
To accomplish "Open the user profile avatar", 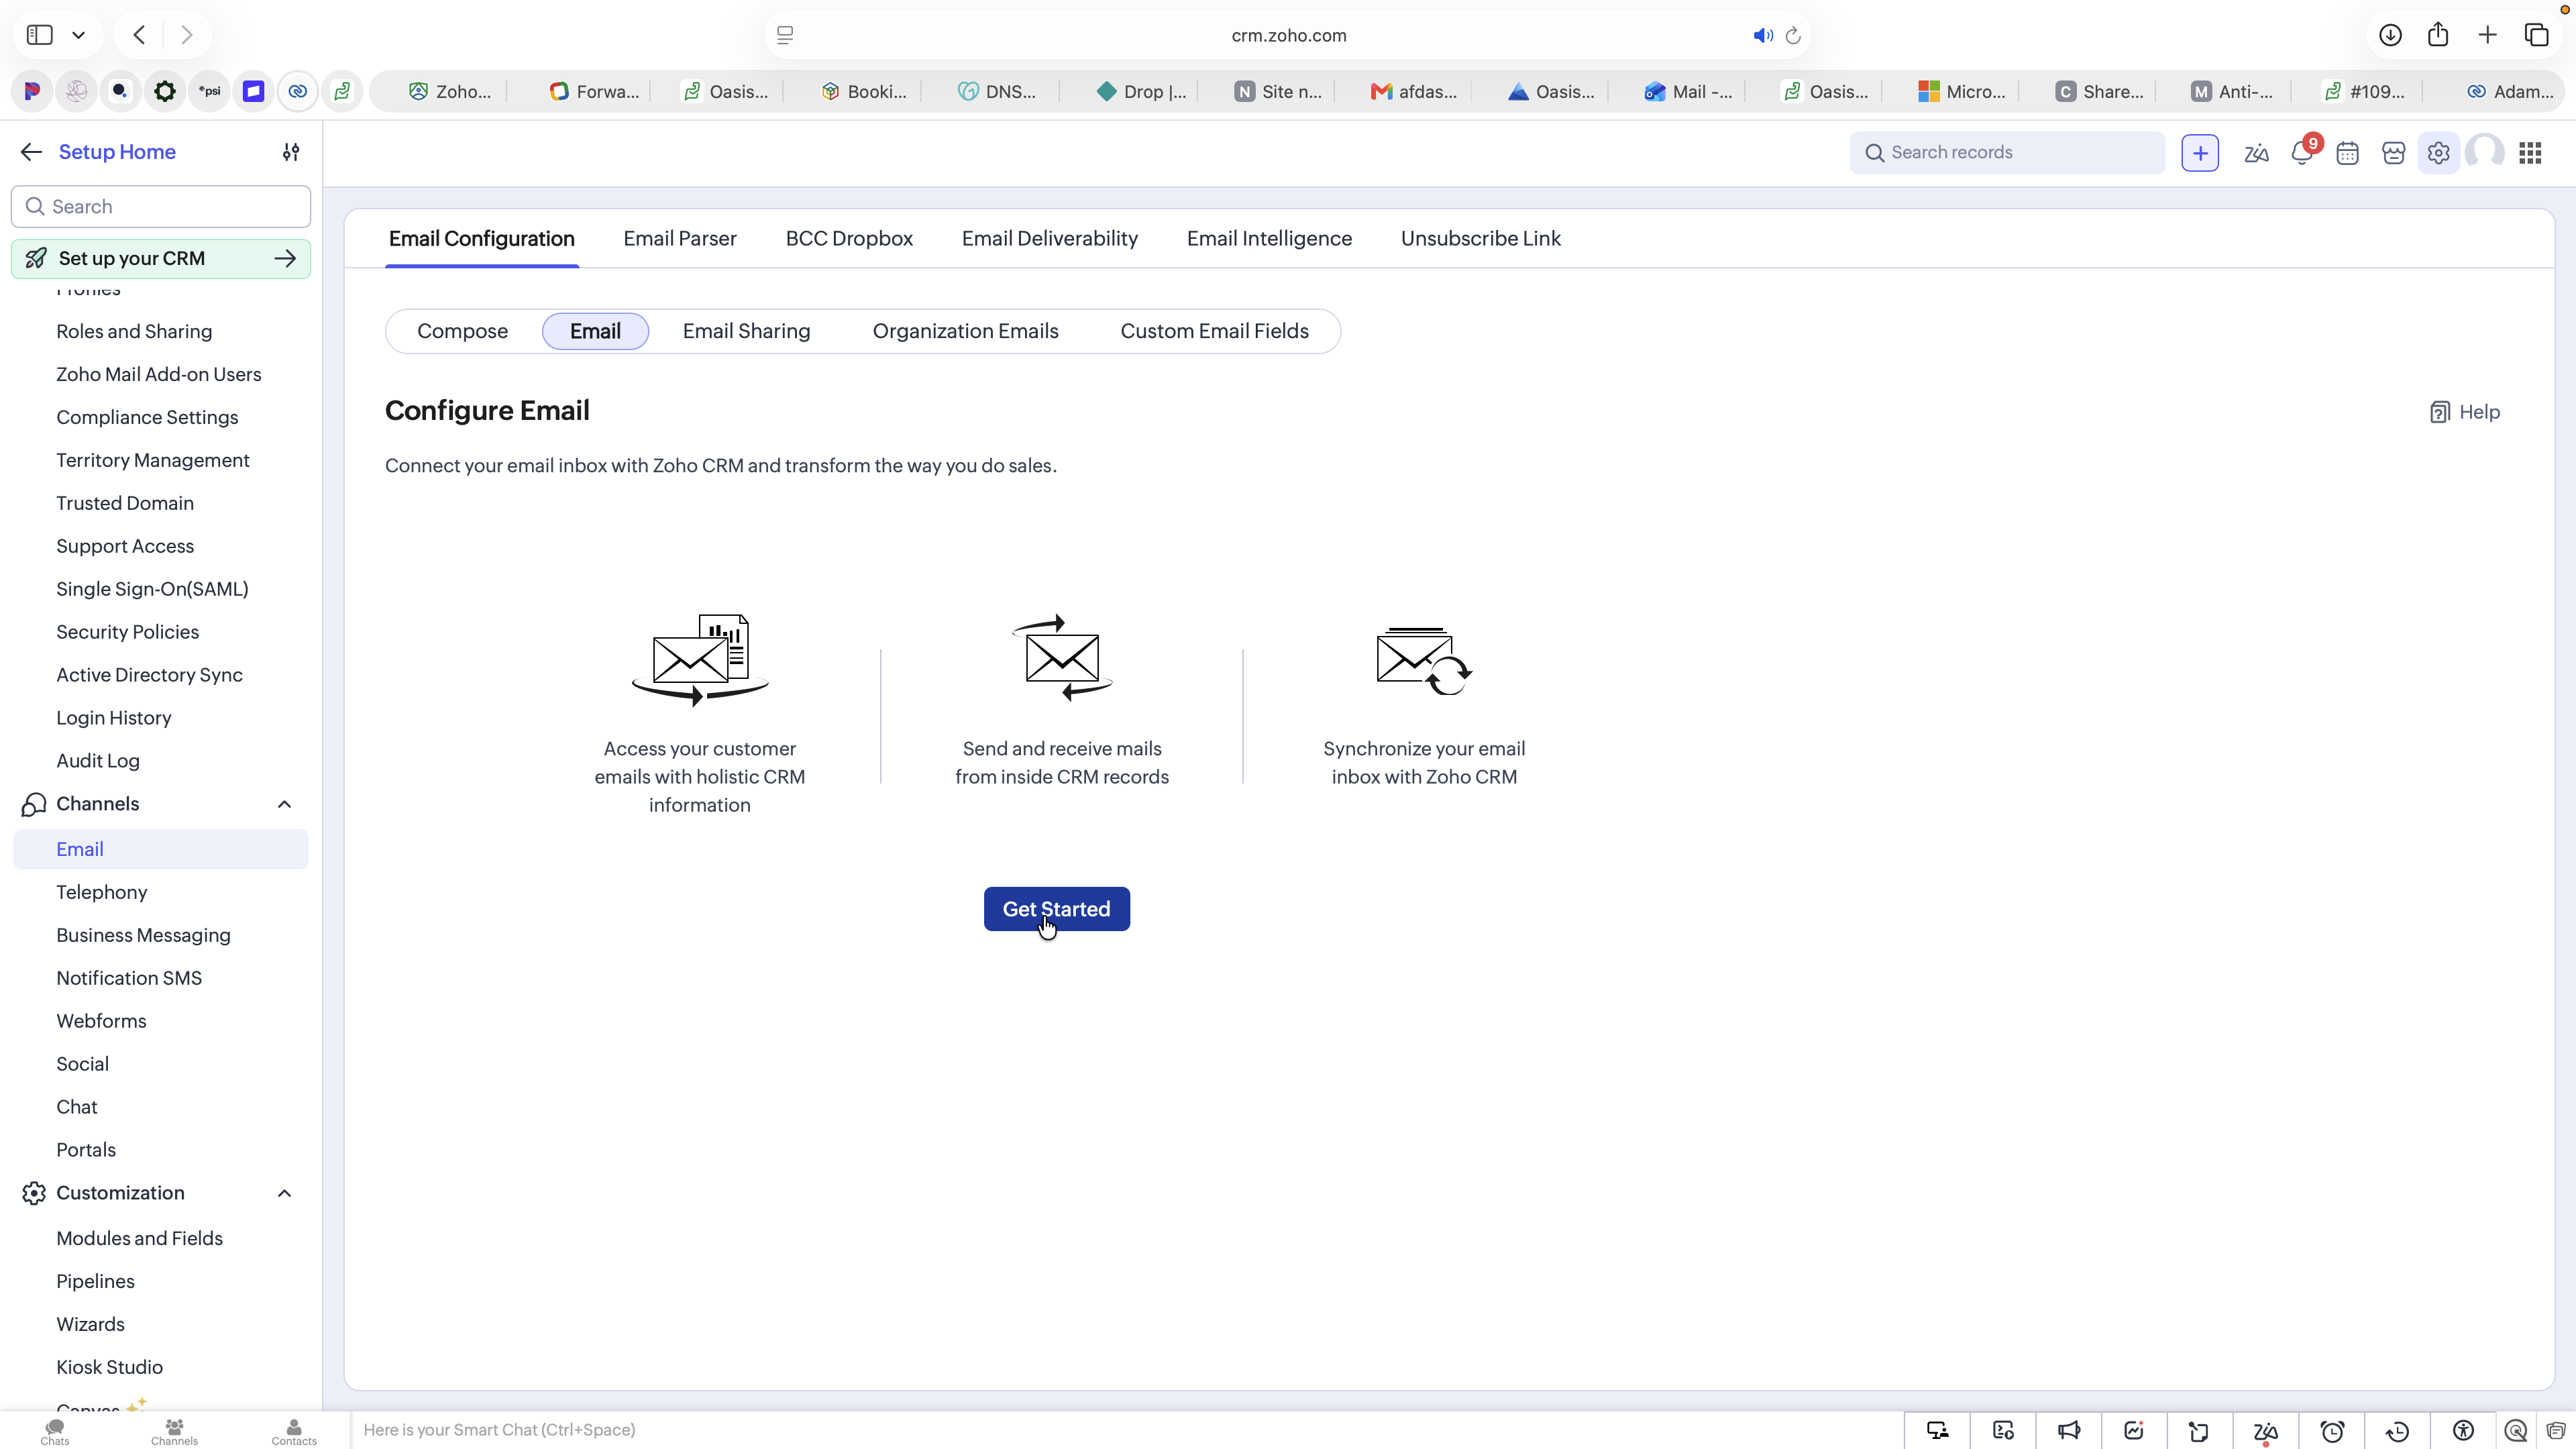I will point(2484,153).
